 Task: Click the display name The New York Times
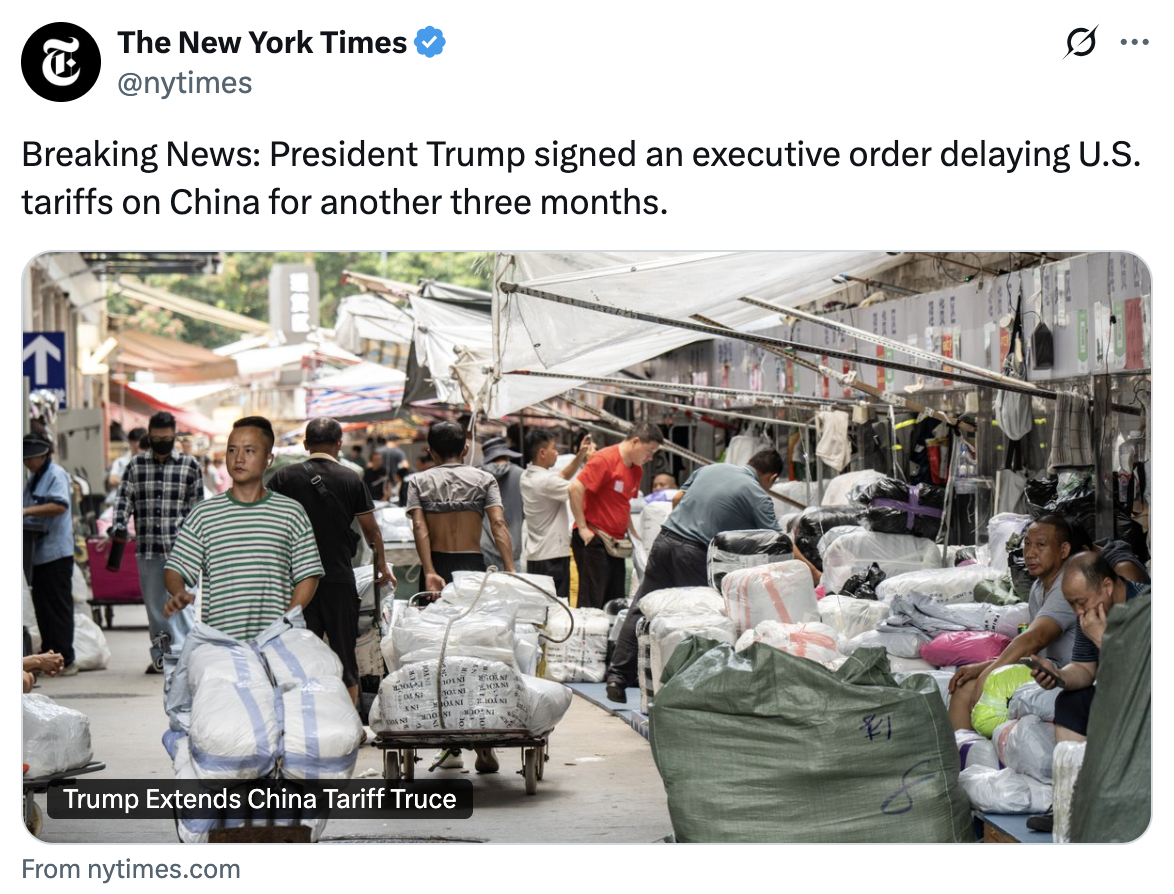[x=262, y=43]
